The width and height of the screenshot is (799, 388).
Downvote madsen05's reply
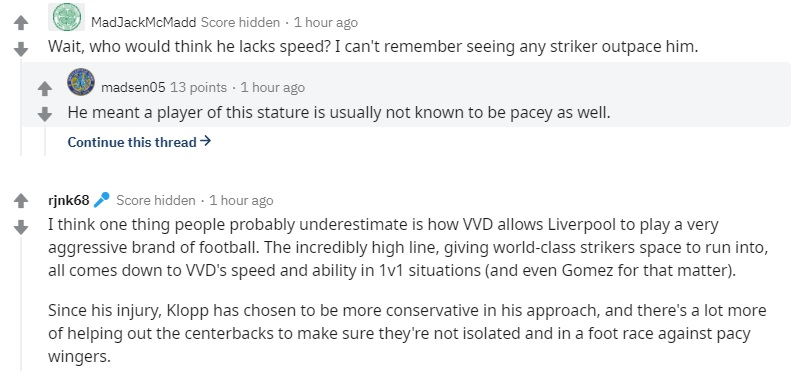(45, 114)
